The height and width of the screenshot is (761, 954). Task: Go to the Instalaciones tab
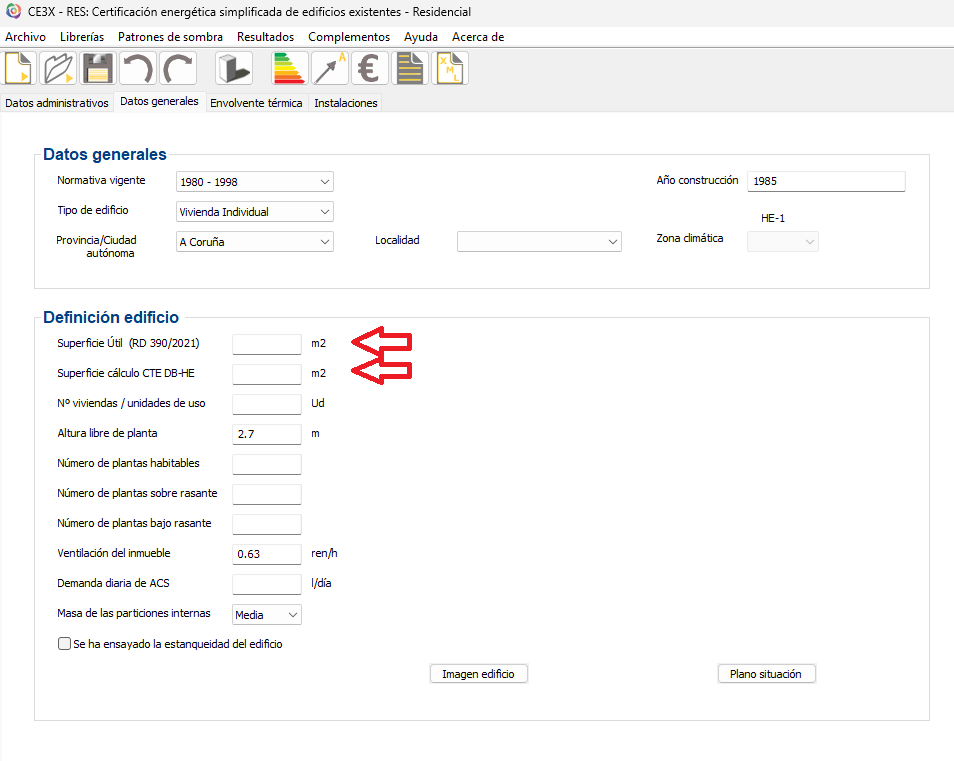click(x=346, y=103)
